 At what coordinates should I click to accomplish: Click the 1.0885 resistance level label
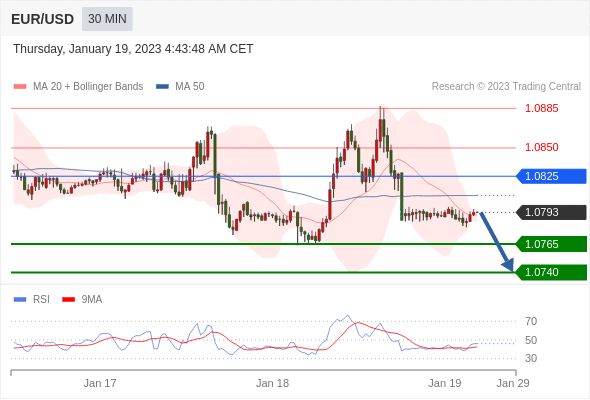[x=542, y=108]
